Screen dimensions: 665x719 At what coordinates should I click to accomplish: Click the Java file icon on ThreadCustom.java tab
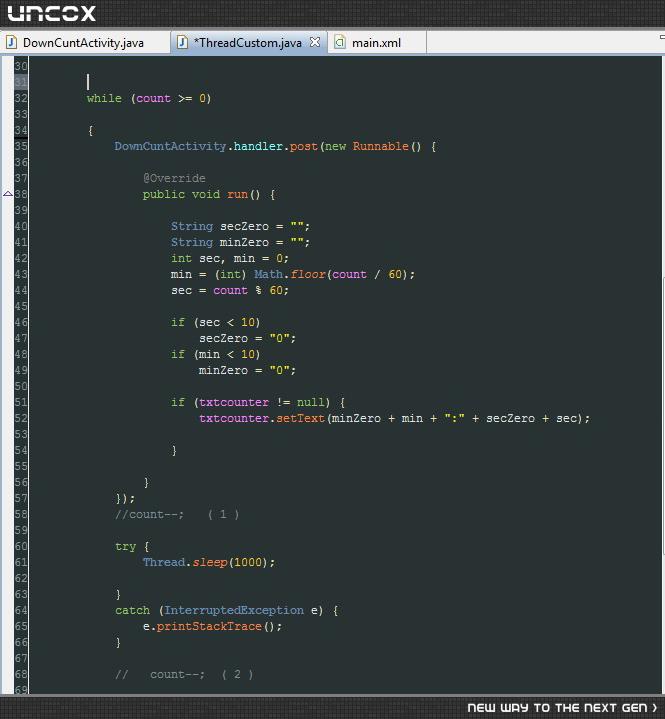[182, 42]
